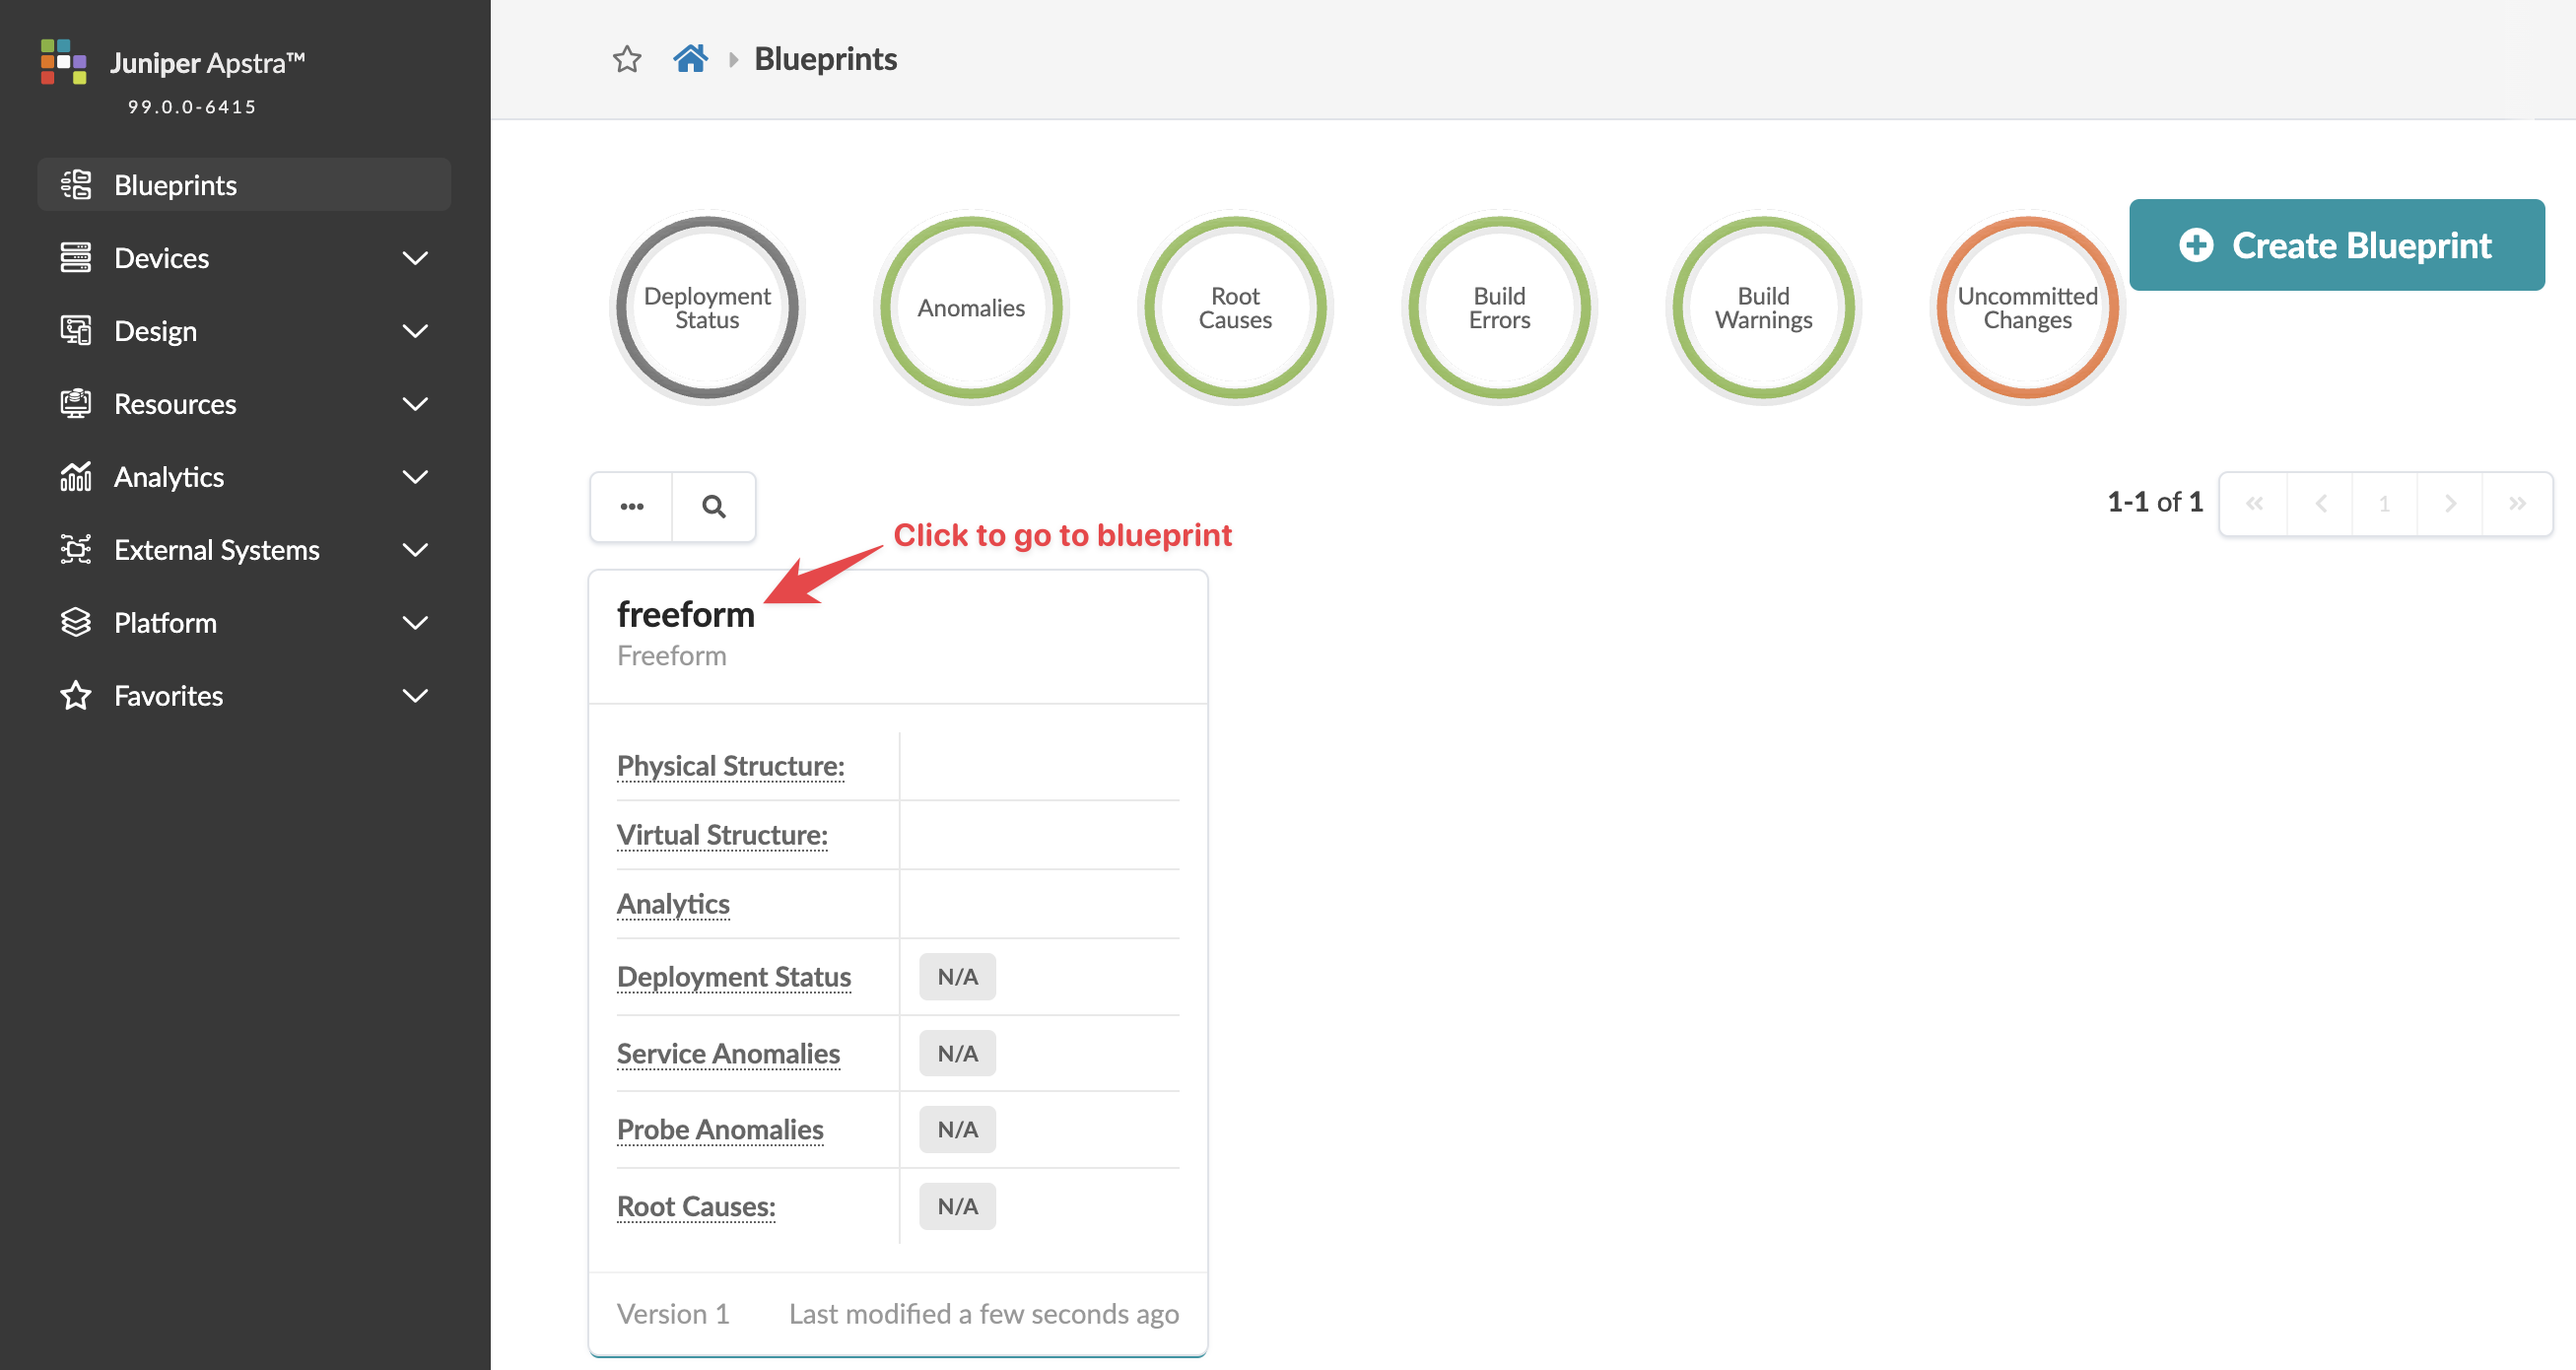
Task: Toggle the Build Errors status ring
Action: coord(1499,308)
